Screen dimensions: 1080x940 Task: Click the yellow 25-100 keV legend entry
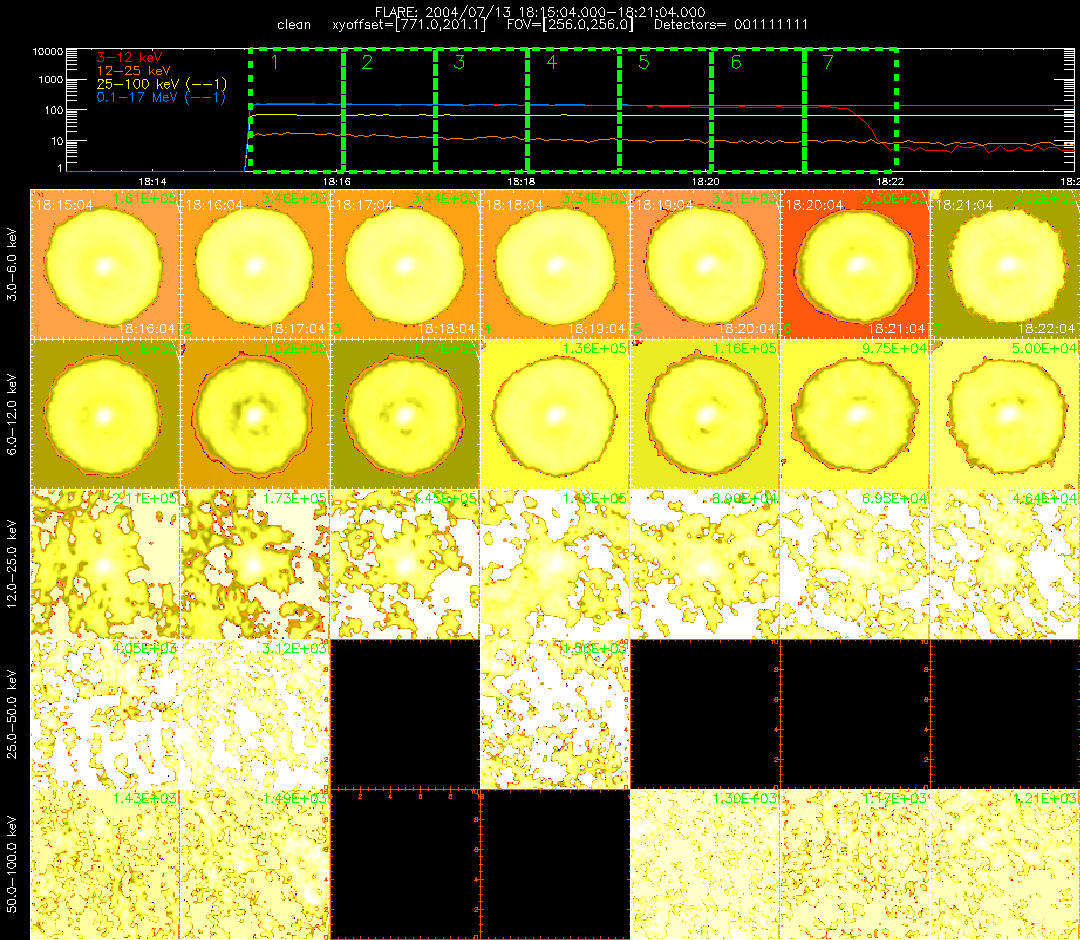[161, 83]
